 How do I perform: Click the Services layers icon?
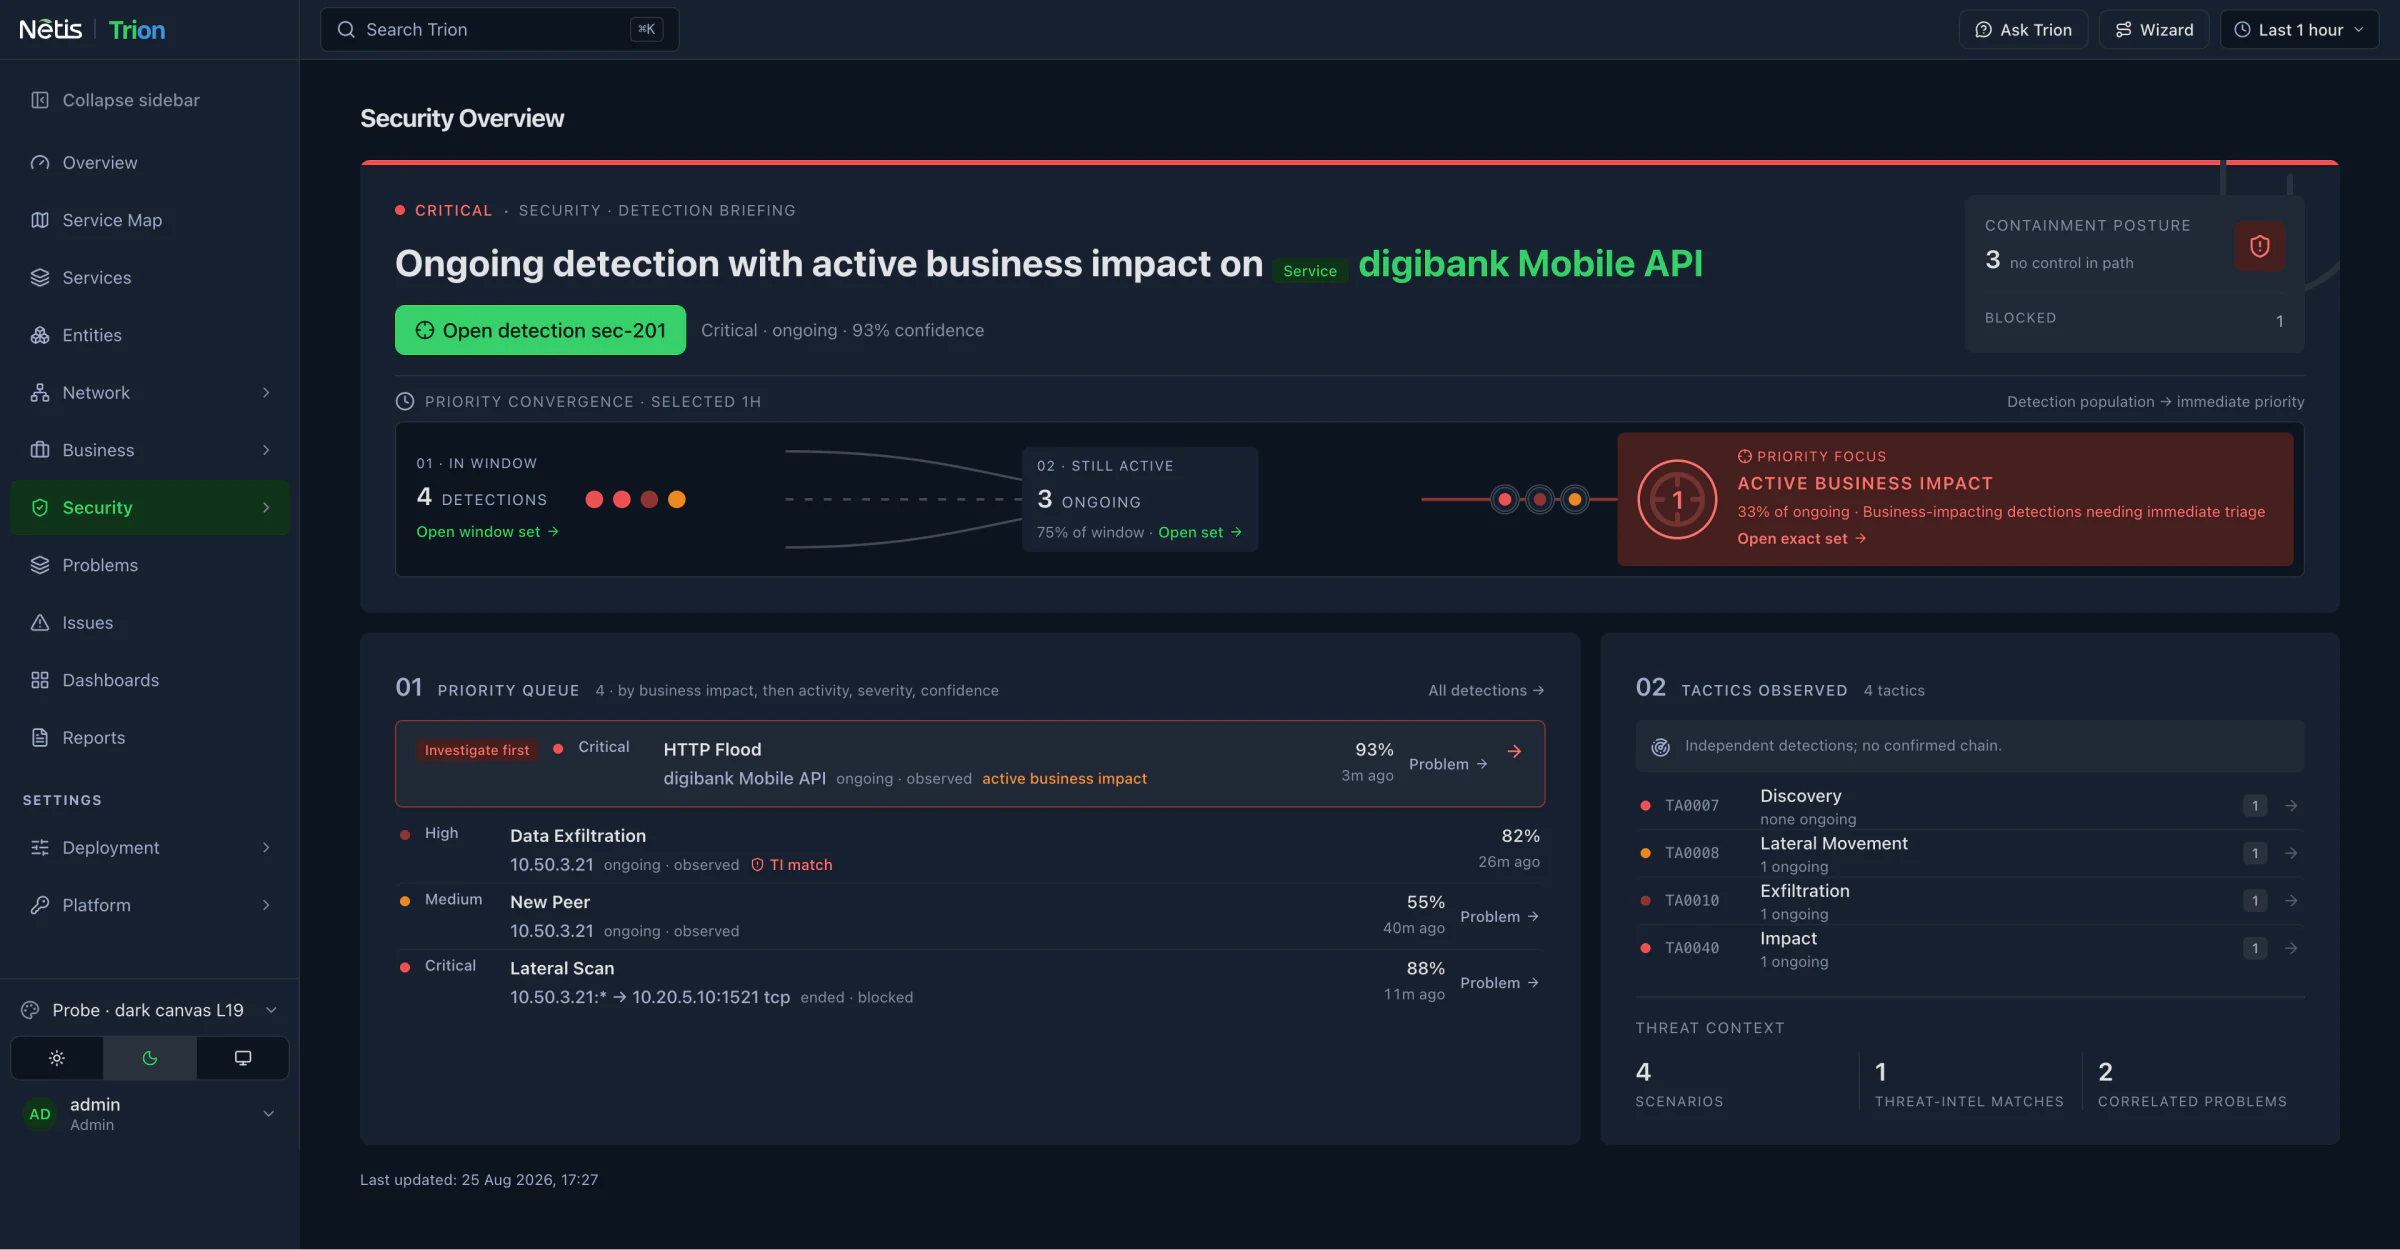[40, 278]
